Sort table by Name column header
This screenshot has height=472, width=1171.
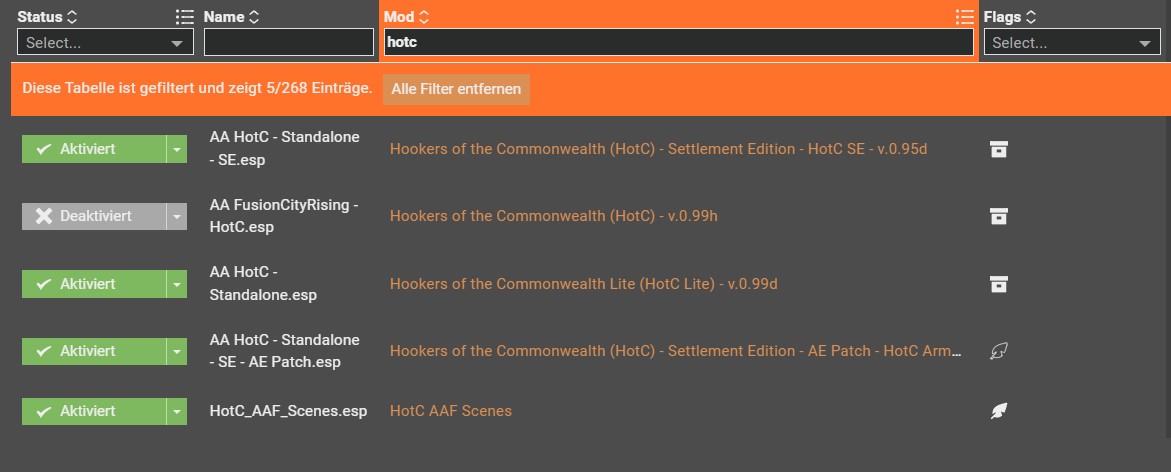coord(231,17)
